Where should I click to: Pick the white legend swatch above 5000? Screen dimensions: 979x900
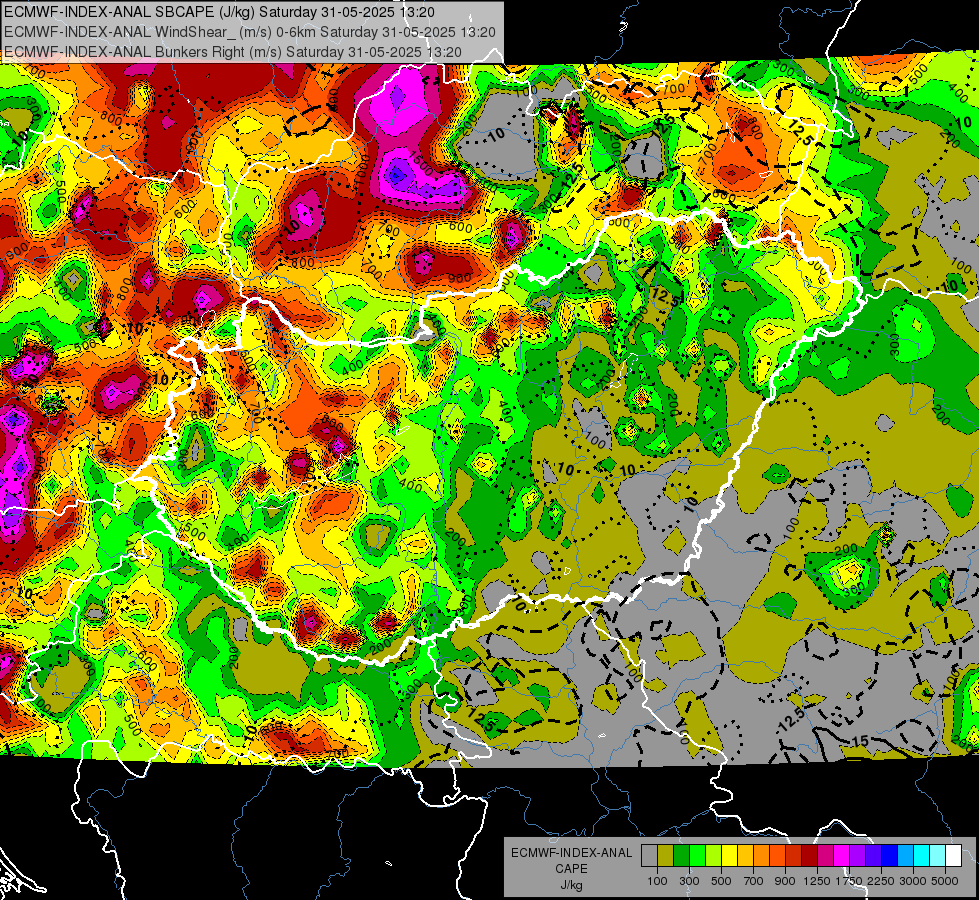(x=953, y=856)
